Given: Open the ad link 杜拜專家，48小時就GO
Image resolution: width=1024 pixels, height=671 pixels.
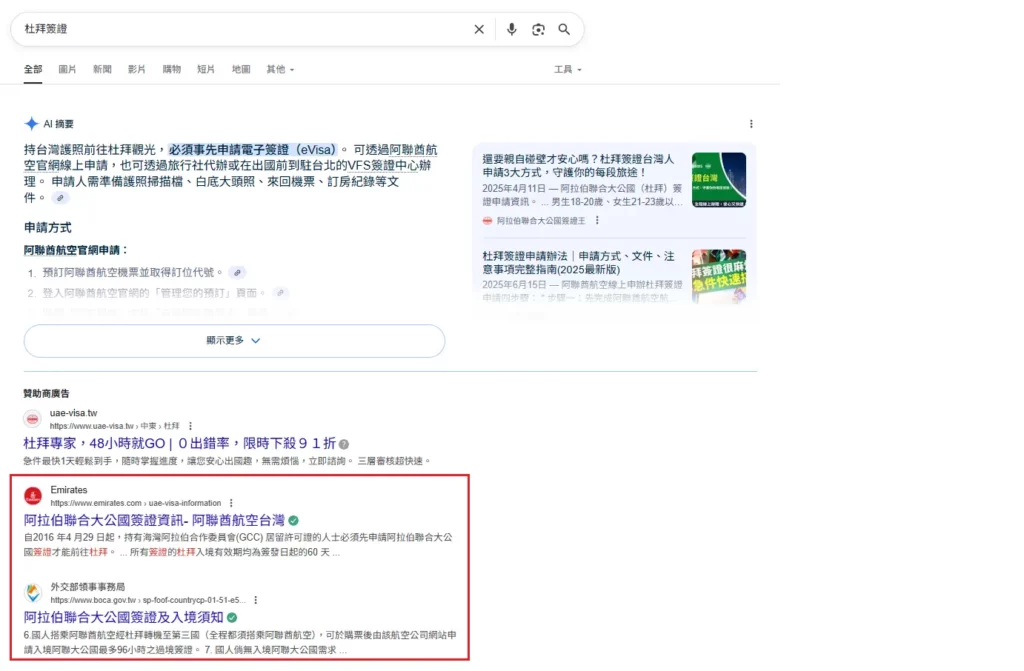Looking at the screenshot, I should click(x=180, y=444).
